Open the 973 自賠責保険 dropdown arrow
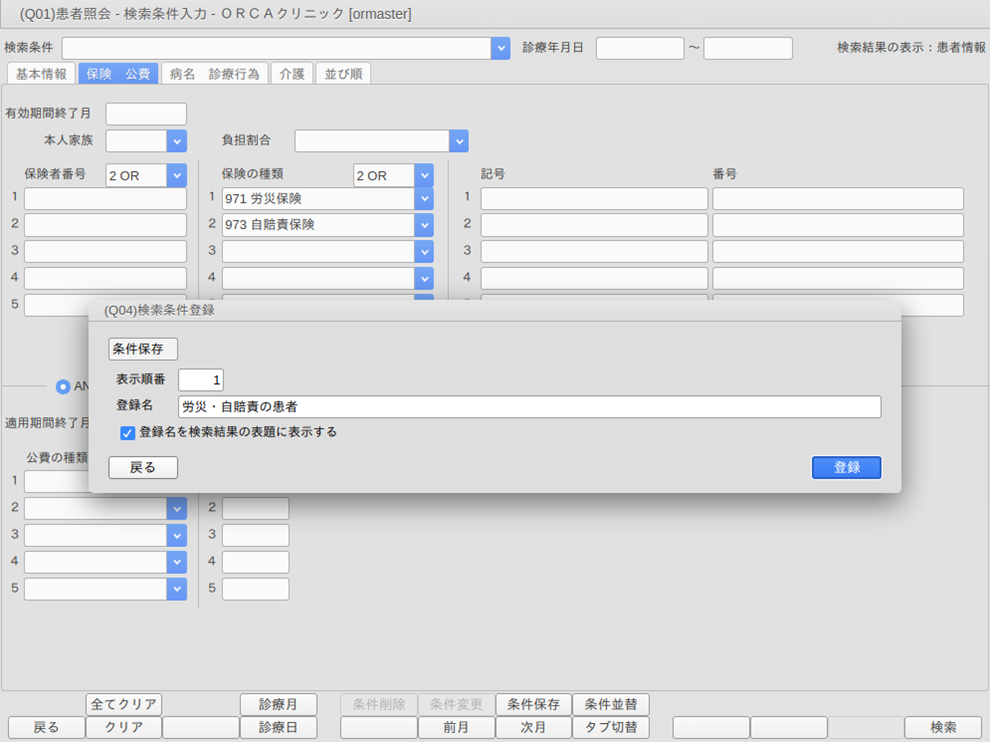This screenshot has height=742, width=990. tap(424, 225)
